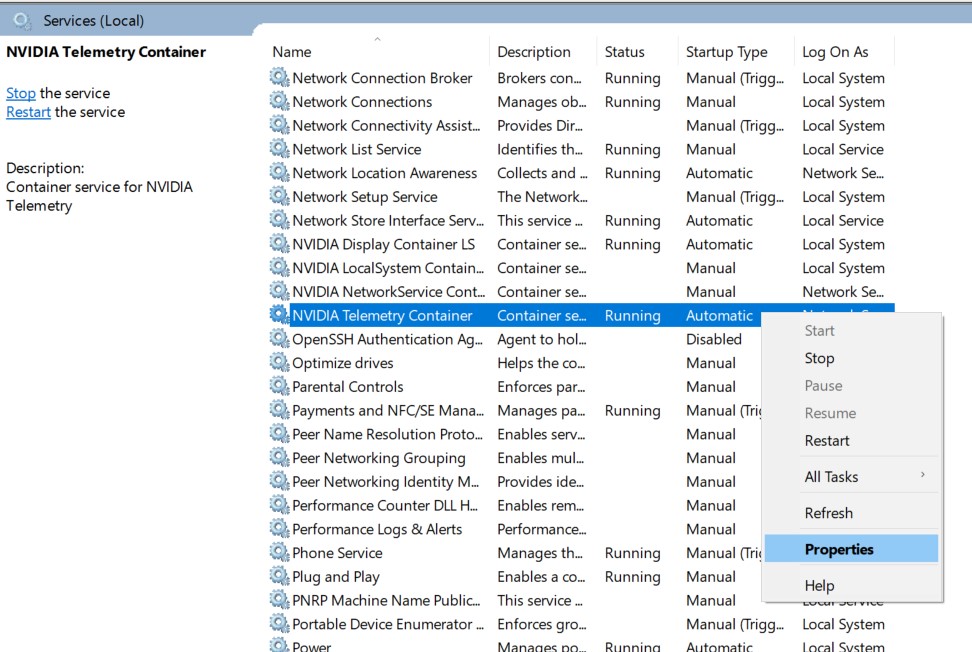Sort by the Startup Type column header
This screenshot has height=652, width=972.
727,52
